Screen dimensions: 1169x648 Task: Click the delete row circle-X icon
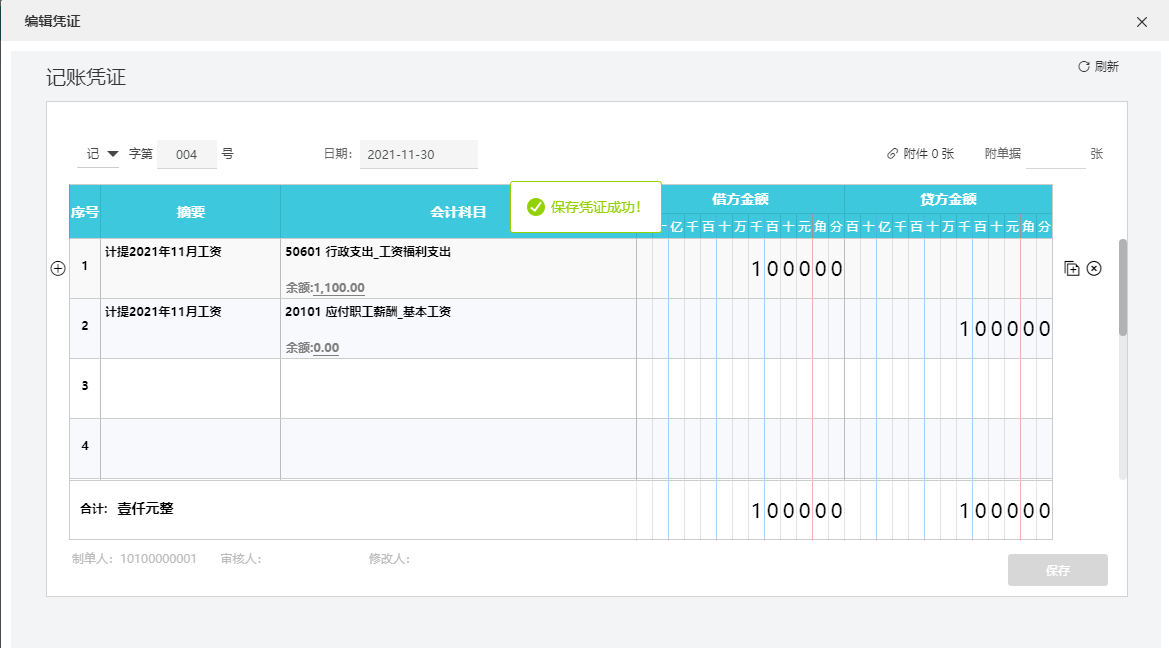point(1094,268)
